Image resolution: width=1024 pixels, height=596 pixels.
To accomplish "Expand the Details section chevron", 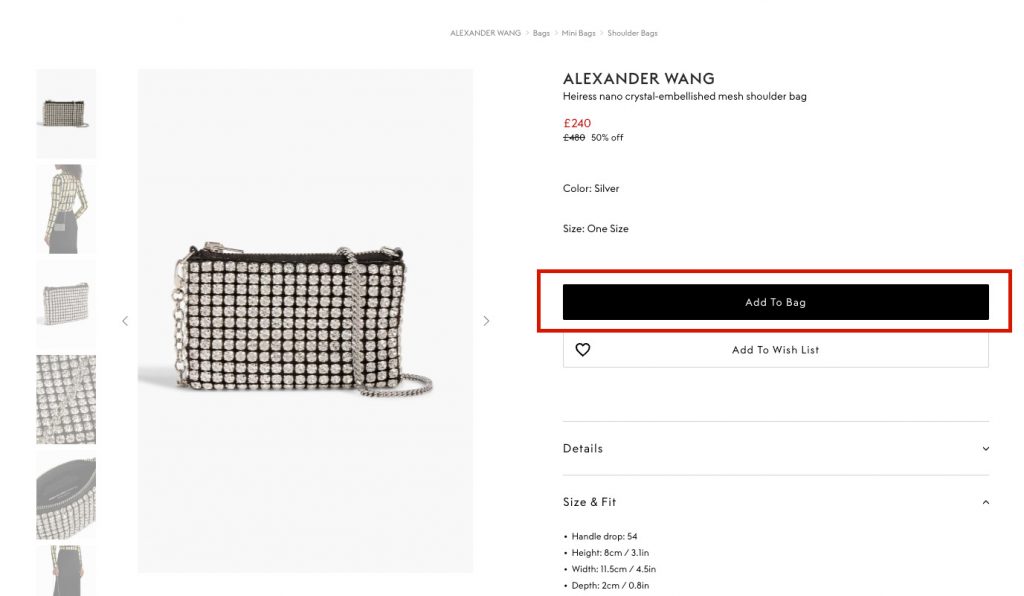I will pyautogui.click(x=985, y=449).
